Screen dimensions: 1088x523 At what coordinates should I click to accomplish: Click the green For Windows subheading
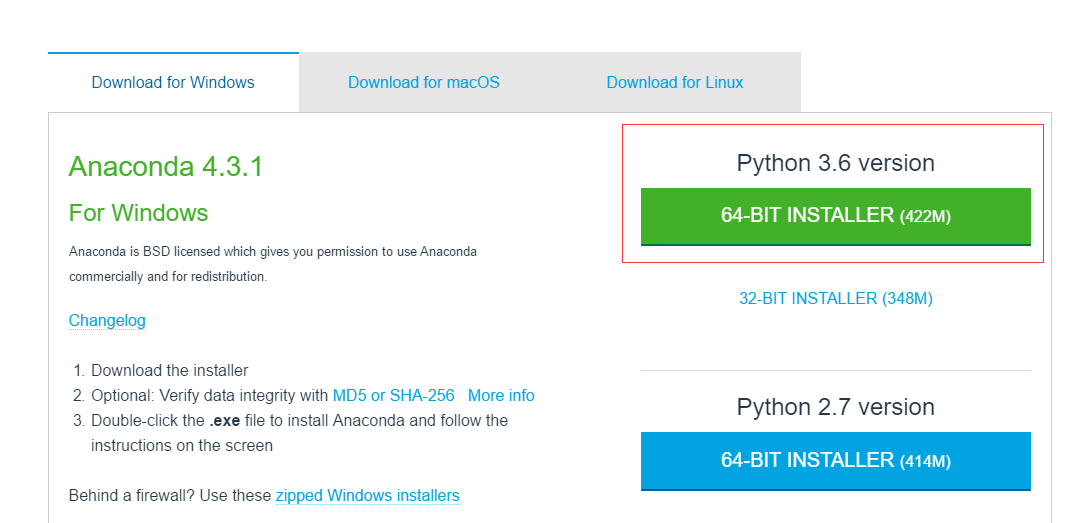[x=138, y=213]
